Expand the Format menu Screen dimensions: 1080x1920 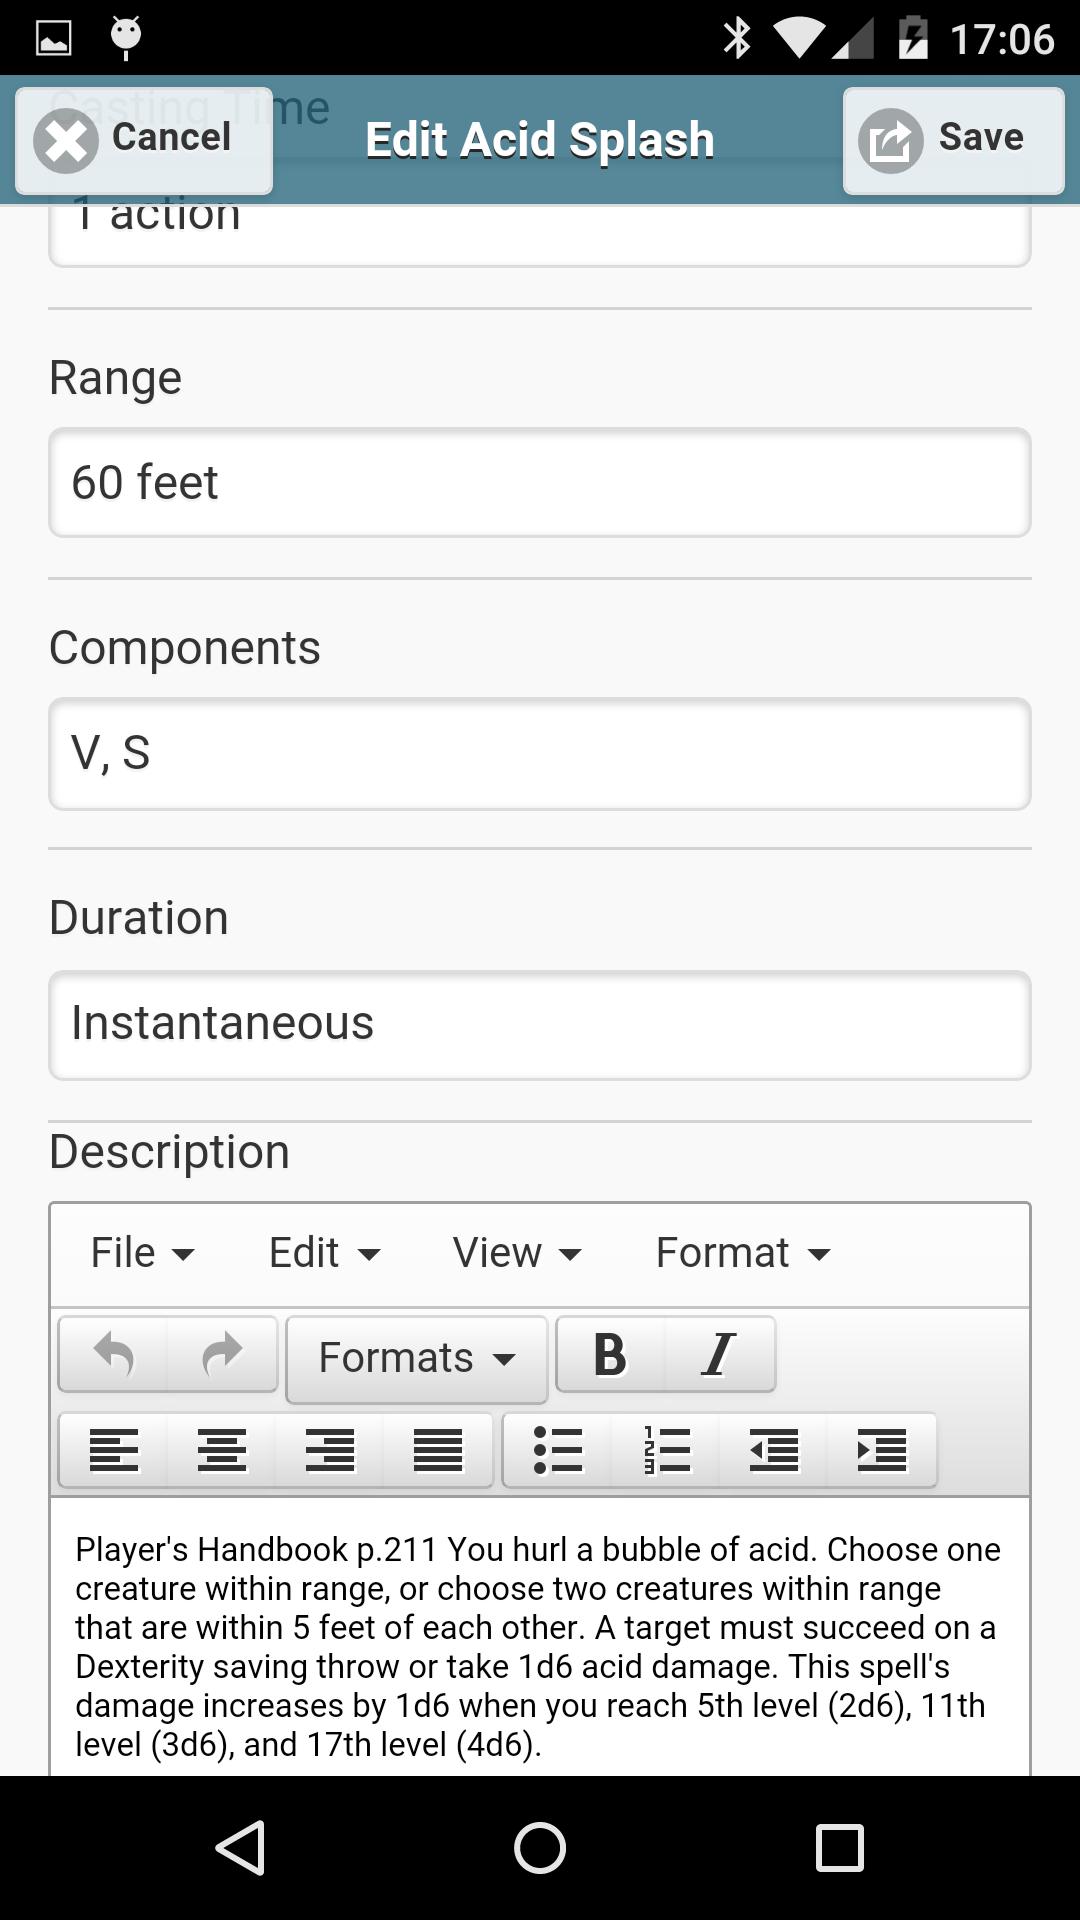(742, 1253)
